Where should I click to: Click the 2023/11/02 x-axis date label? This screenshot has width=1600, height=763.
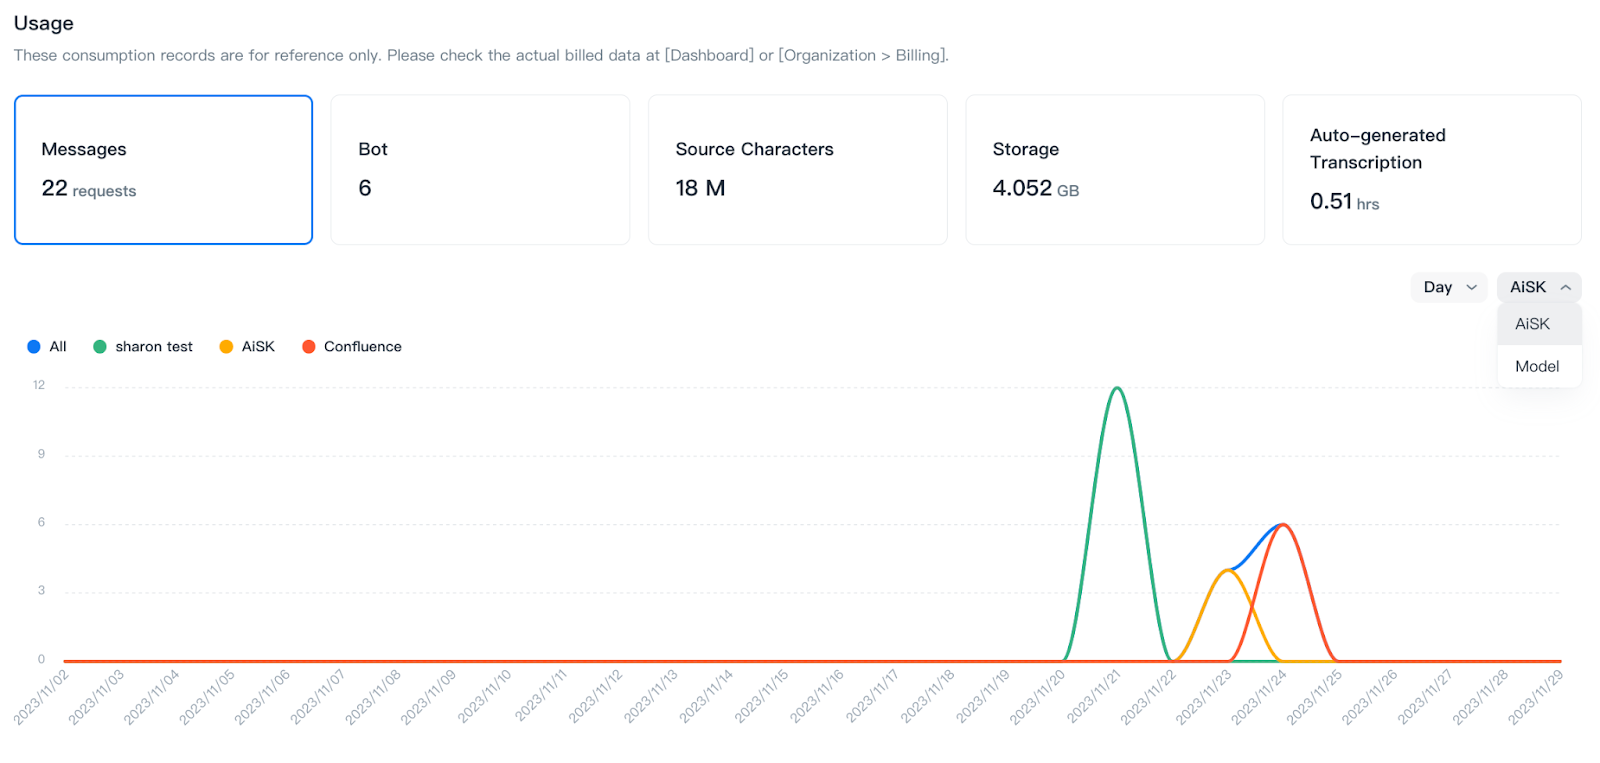pyautogui.click(x=42, y=696)
